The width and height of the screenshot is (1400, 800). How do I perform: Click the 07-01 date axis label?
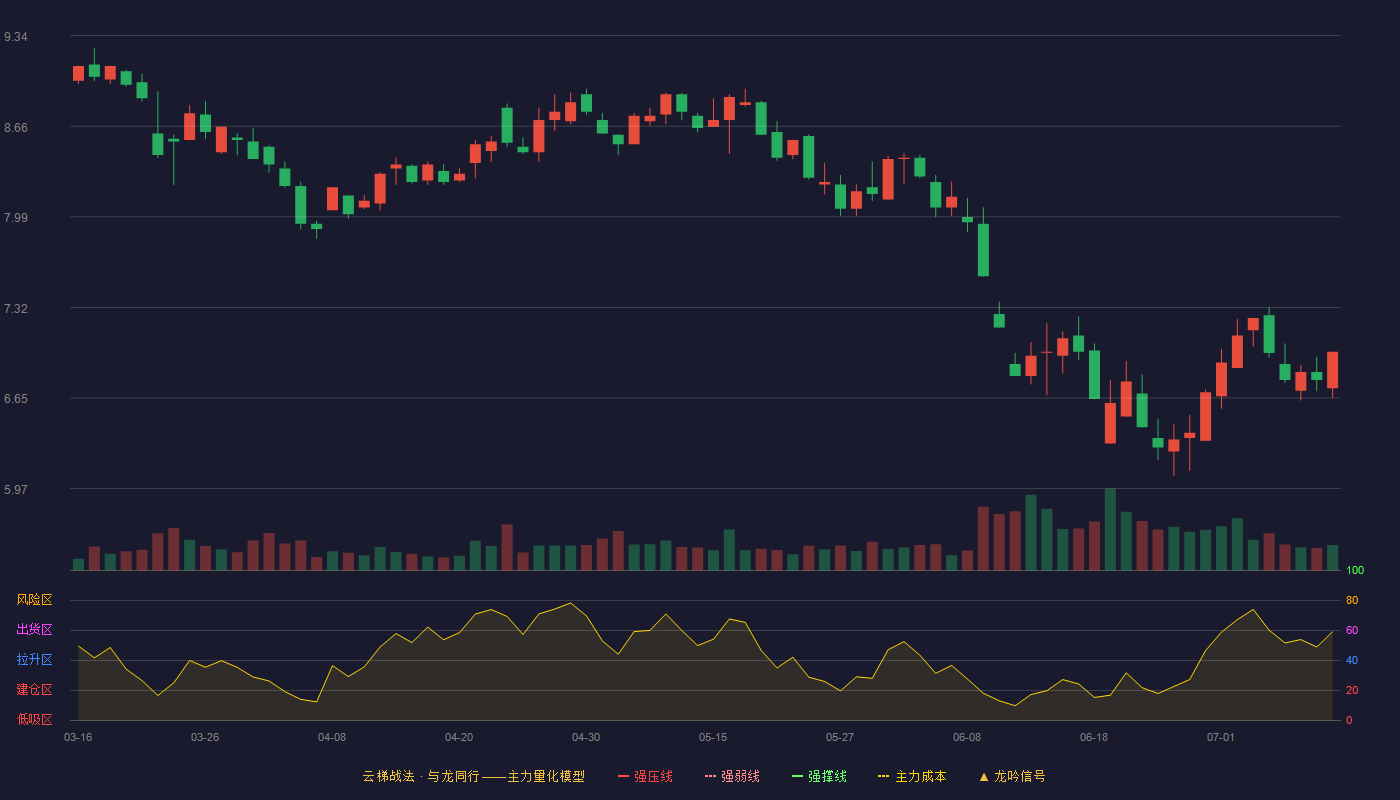coord(1221,737)
